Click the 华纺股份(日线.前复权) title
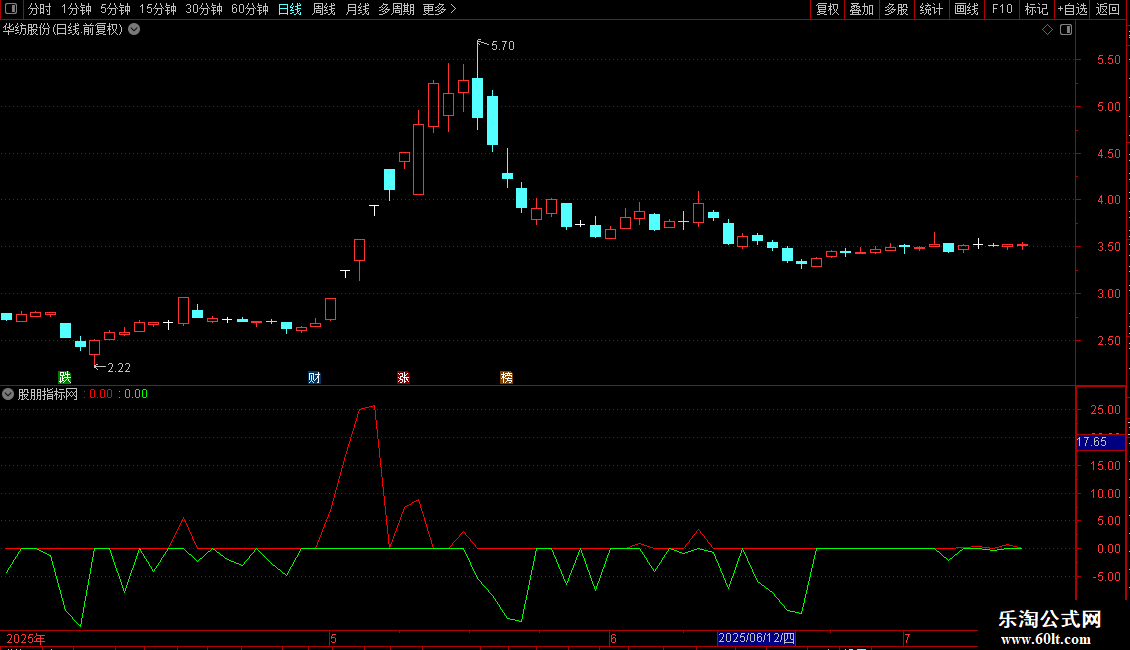This screenshot has width=1130, height=650. pyautogui.click(x=63, y=30)
